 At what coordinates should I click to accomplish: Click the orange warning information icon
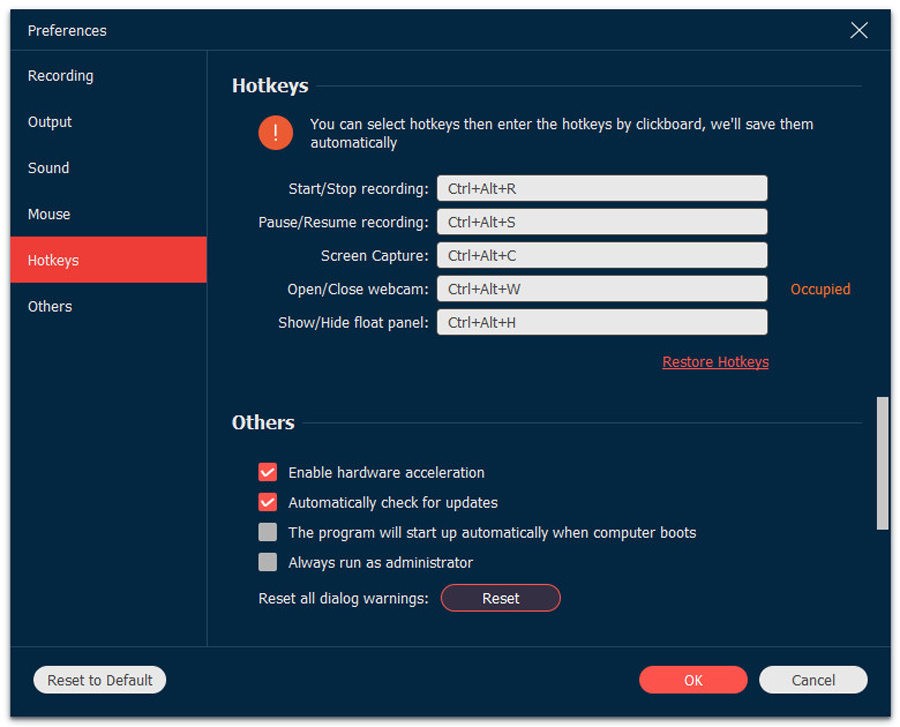(x=275, y=132)
